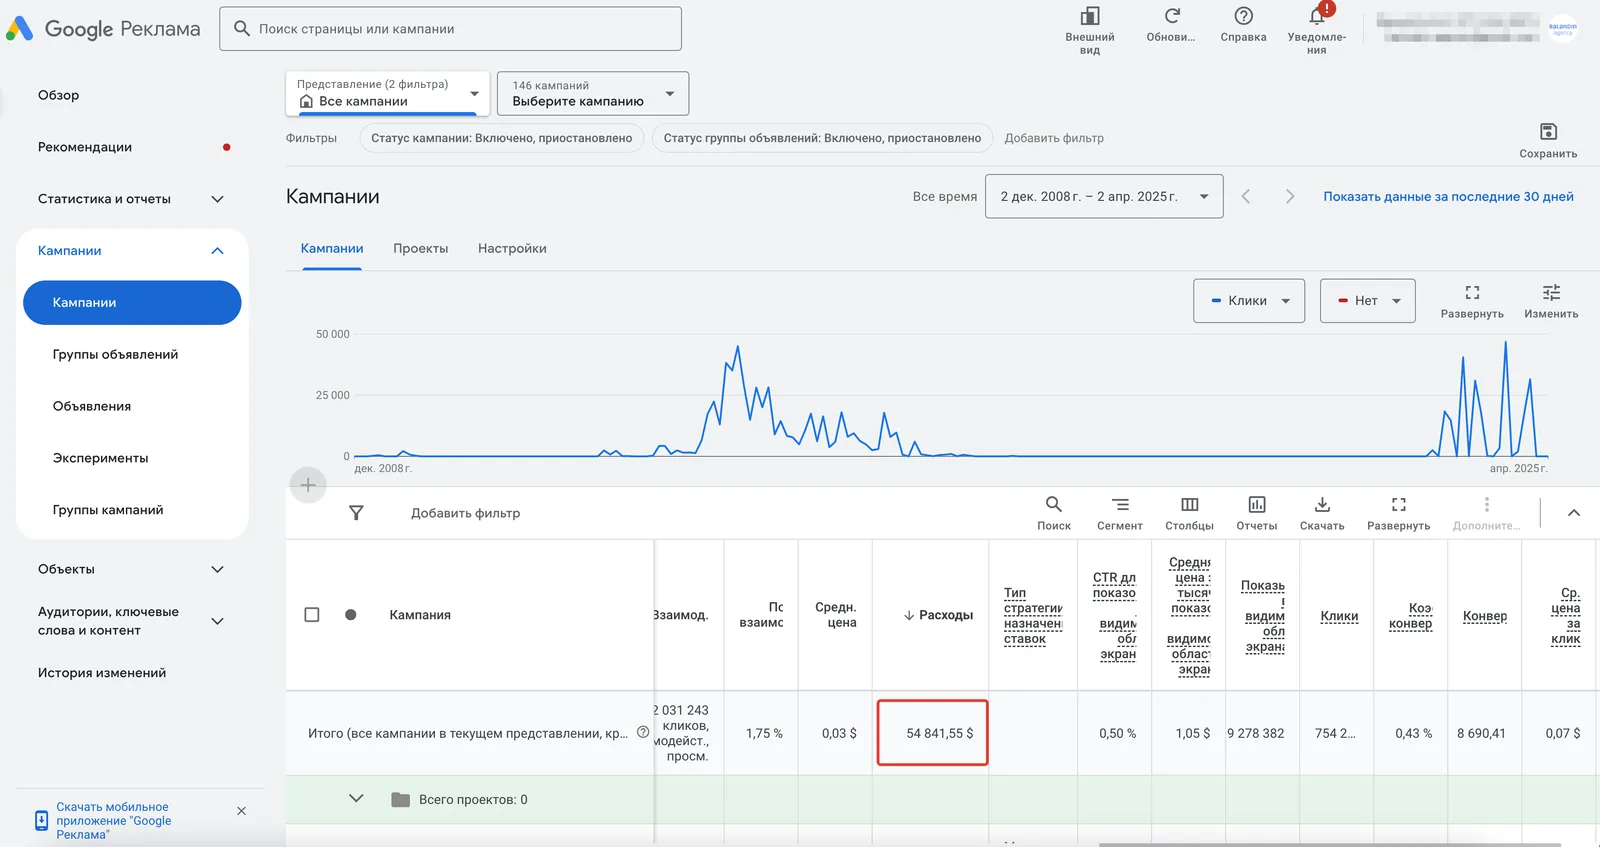The image size is (1600, 847).
Task: Go to previous date range arrow
Action: tap(1246, 197)
